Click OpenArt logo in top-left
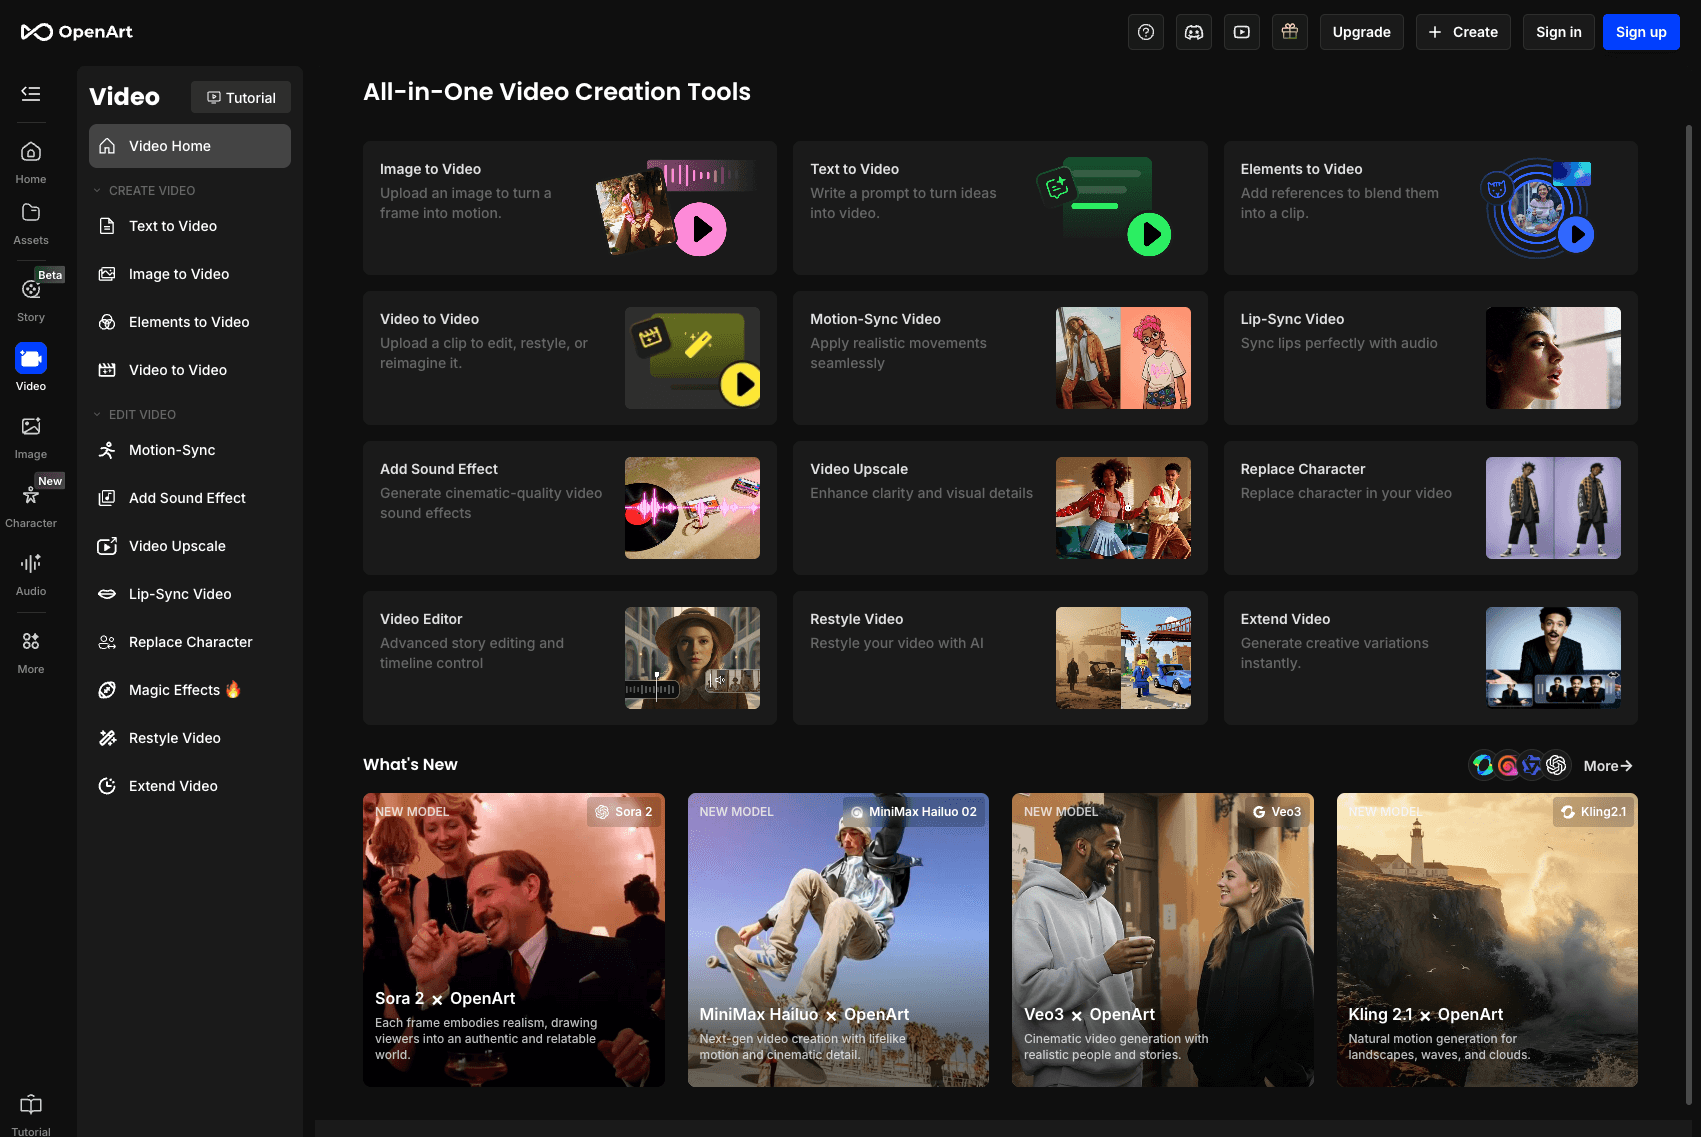The width and height of the screenshot is (1701, 1137). (x=77, y=32)
